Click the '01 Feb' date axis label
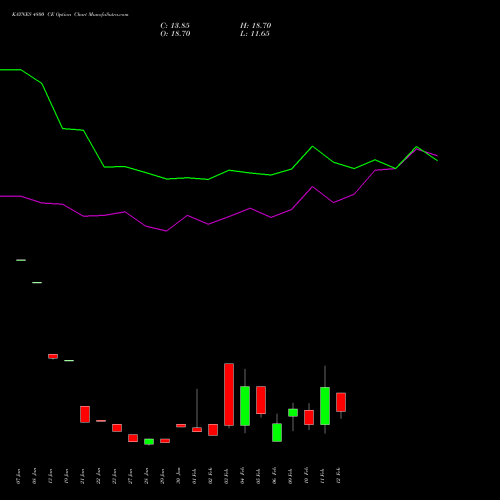This screenshot has width=500, height=500. [x=194, y=476]
